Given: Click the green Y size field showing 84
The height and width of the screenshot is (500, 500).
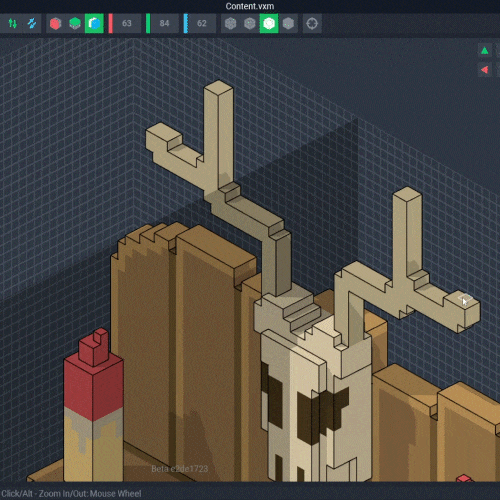Looking at the screenshot, I should (x=165, y=23).
